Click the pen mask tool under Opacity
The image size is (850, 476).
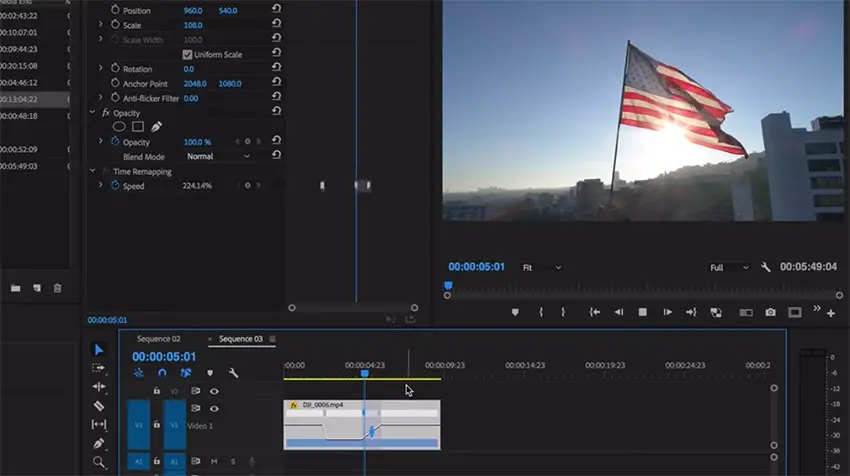pyautogui.click(x=156, y=127)
